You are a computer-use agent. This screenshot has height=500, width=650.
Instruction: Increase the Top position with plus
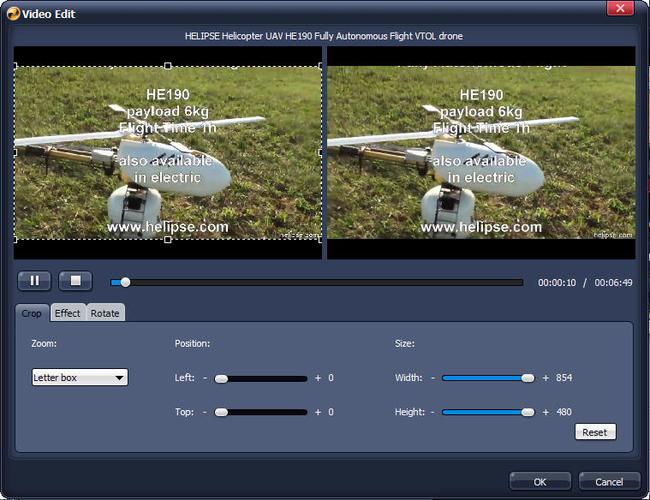point(318,412)
